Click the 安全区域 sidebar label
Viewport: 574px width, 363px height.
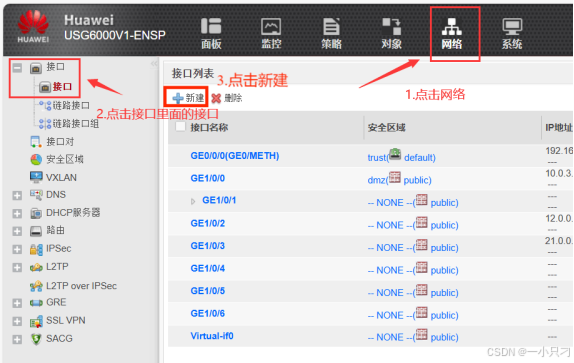click(x=65, y=160)
